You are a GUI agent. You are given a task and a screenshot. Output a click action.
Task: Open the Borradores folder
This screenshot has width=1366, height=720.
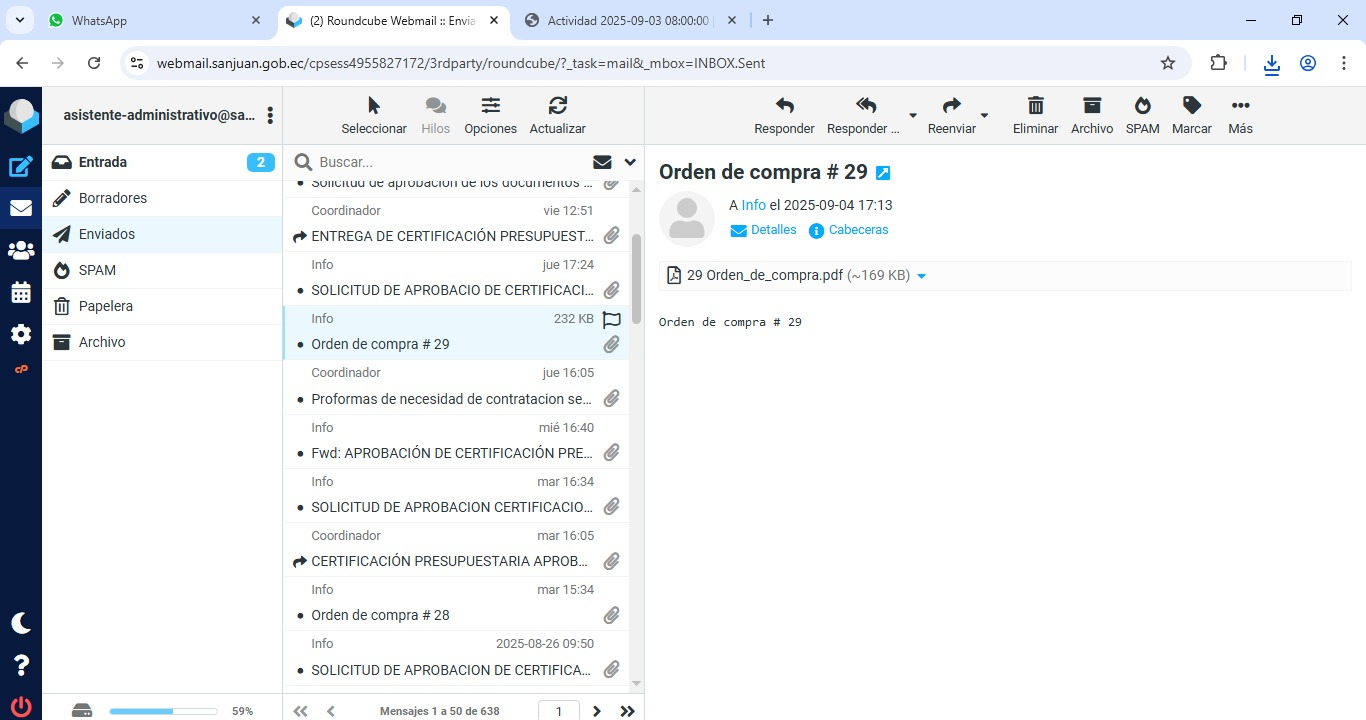click(x=113, y=198)
